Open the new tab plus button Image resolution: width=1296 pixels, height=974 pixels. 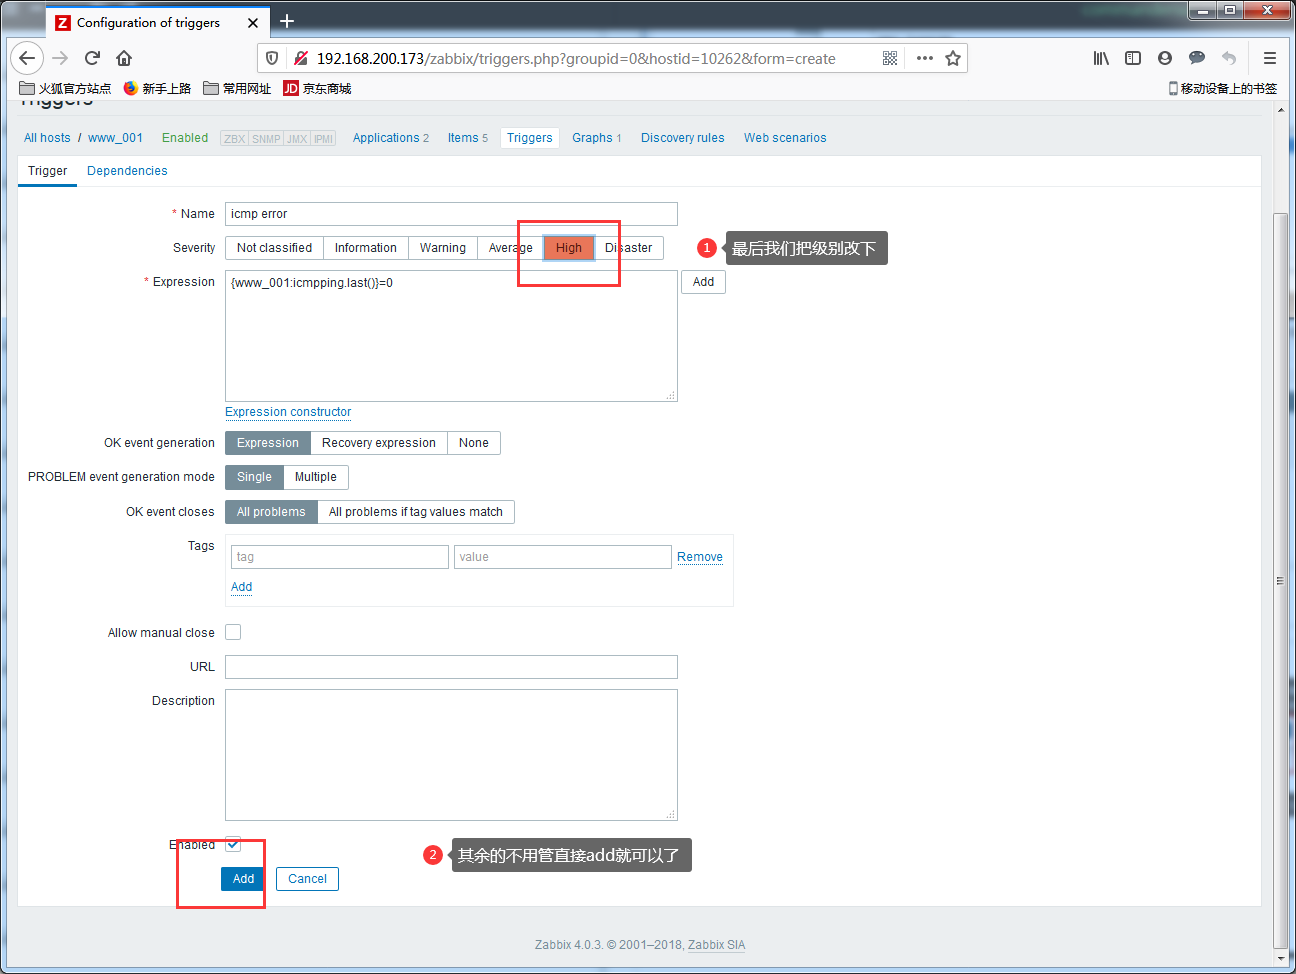pos(287,21)
